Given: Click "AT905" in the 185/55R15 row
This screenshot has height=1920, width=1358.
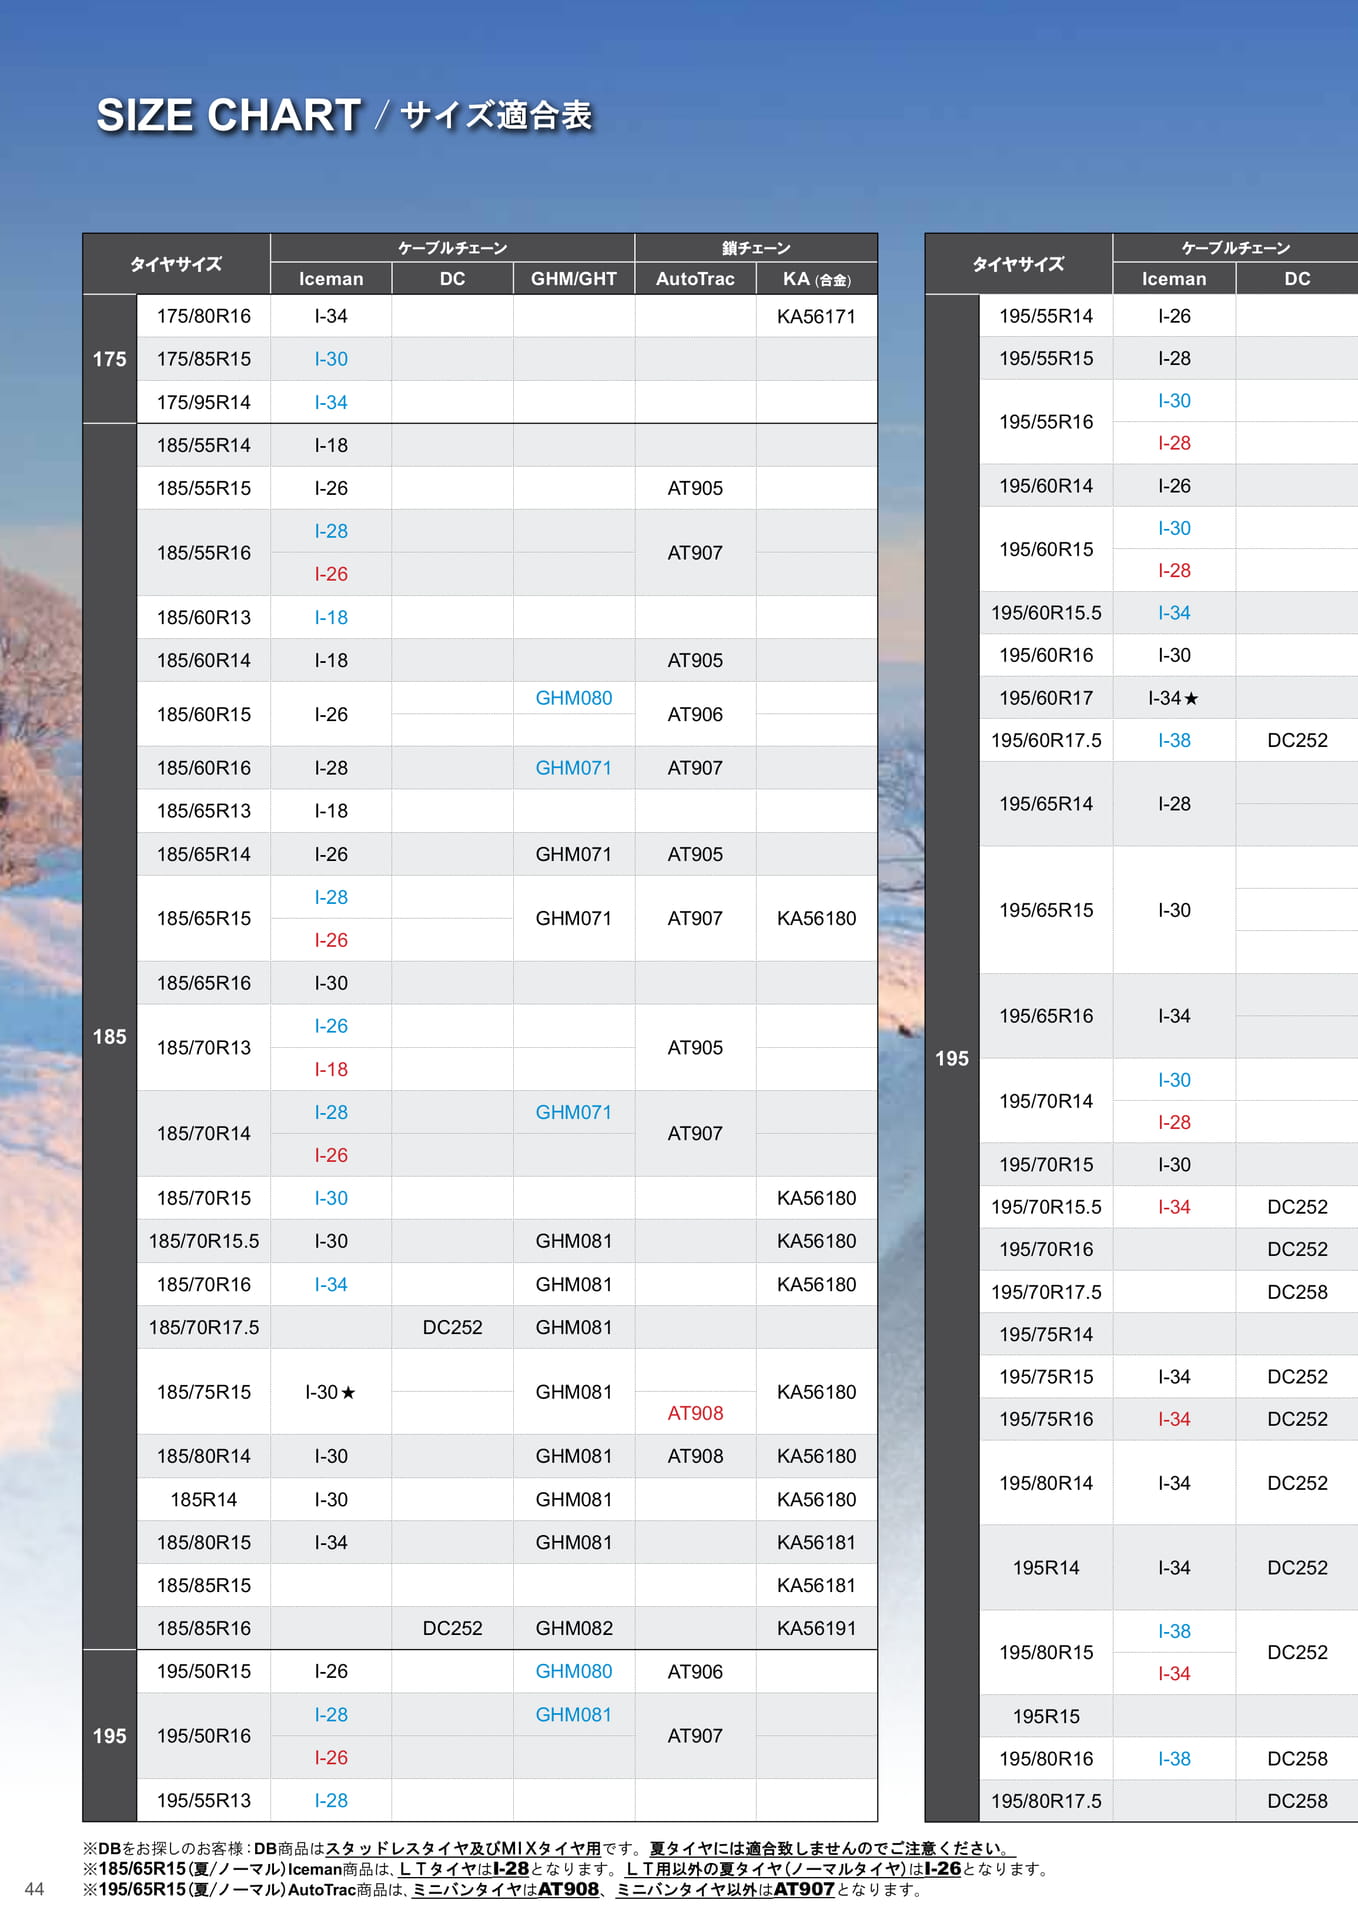Looking at the screenshot, I should click(695, 488).
